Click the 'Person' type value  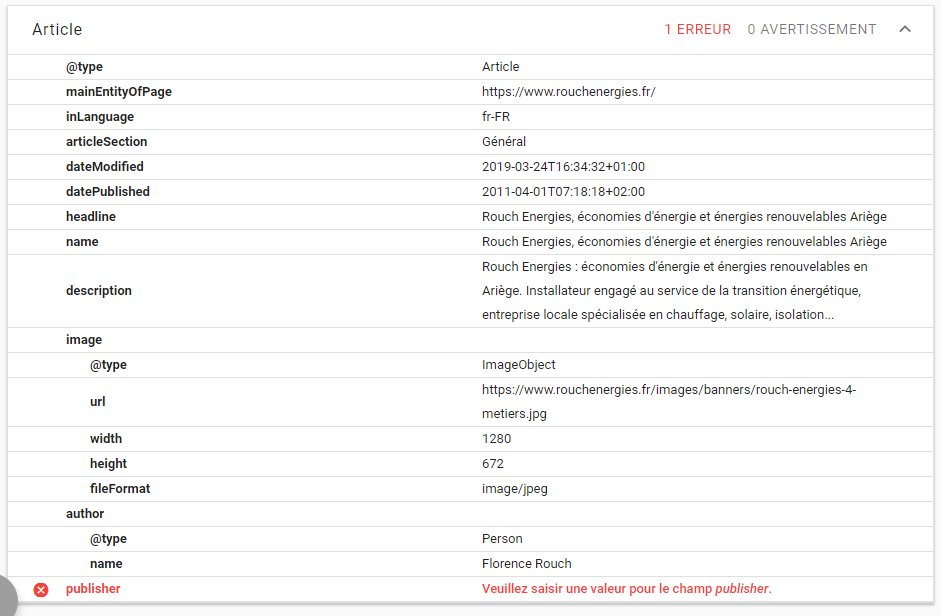point(502,539)
